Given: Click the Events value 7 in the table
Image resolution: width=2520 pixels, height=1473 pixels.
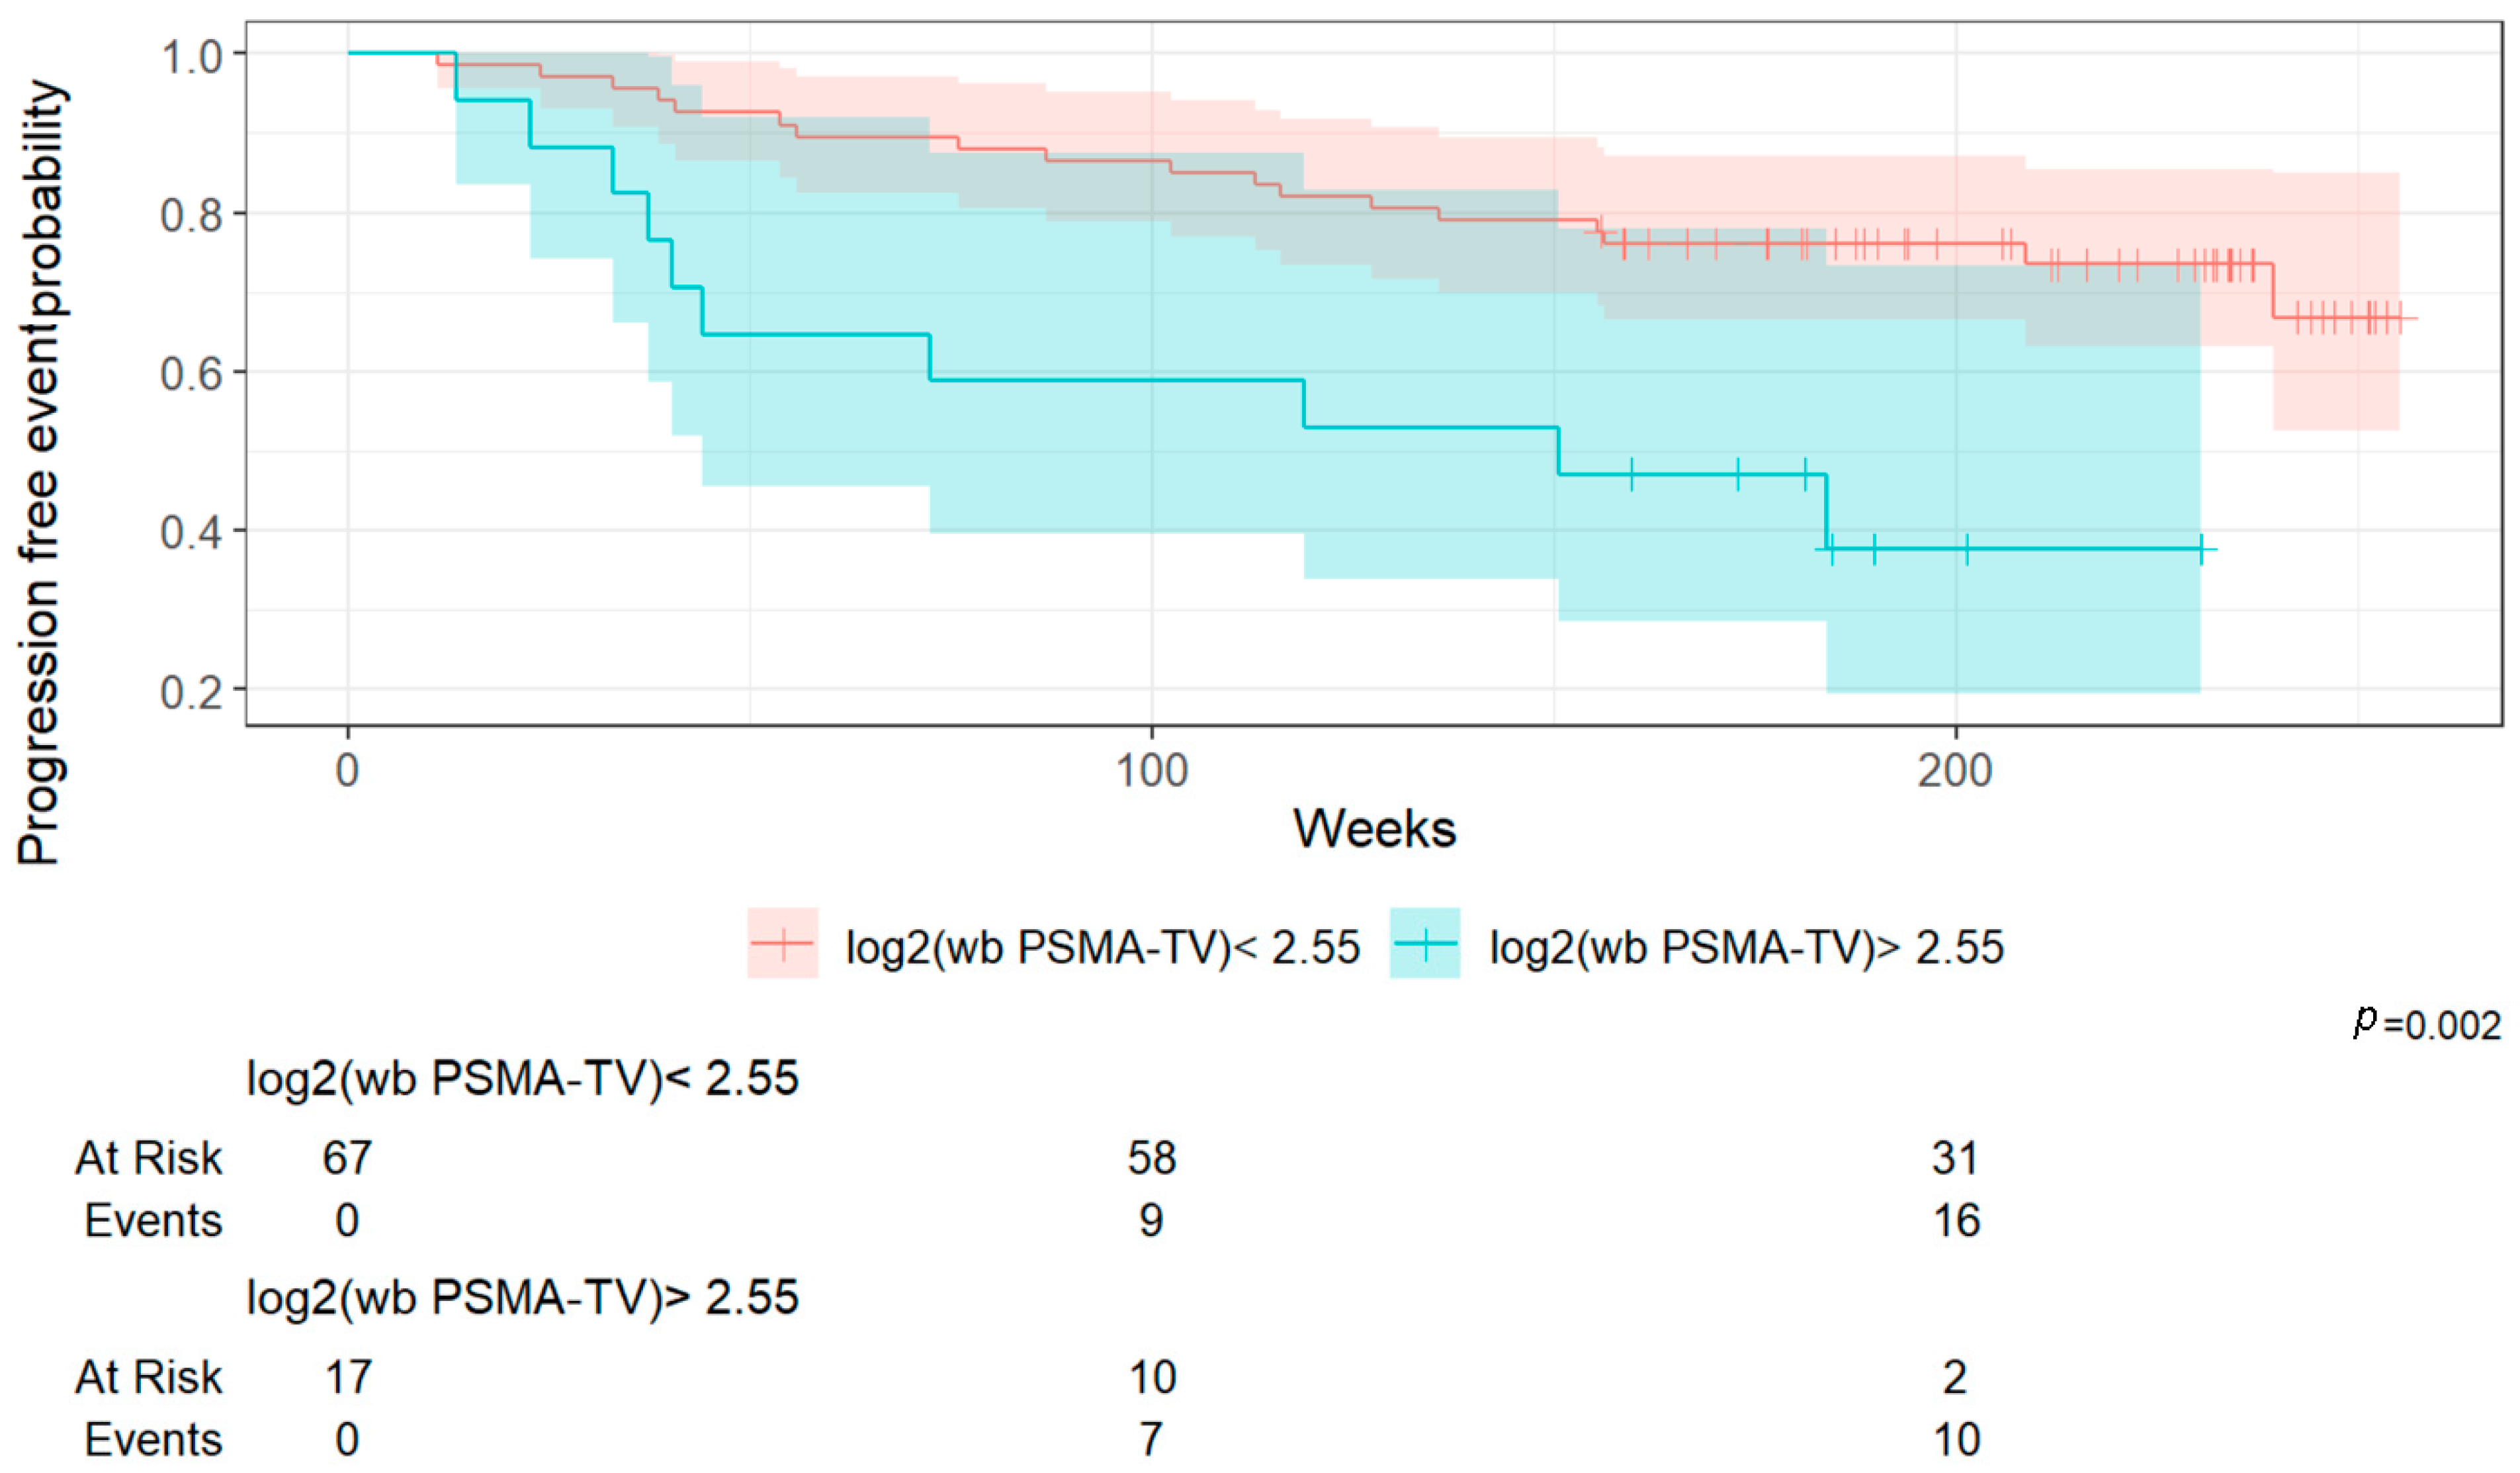Looking at the screenshot, I should point(1151,1440).
